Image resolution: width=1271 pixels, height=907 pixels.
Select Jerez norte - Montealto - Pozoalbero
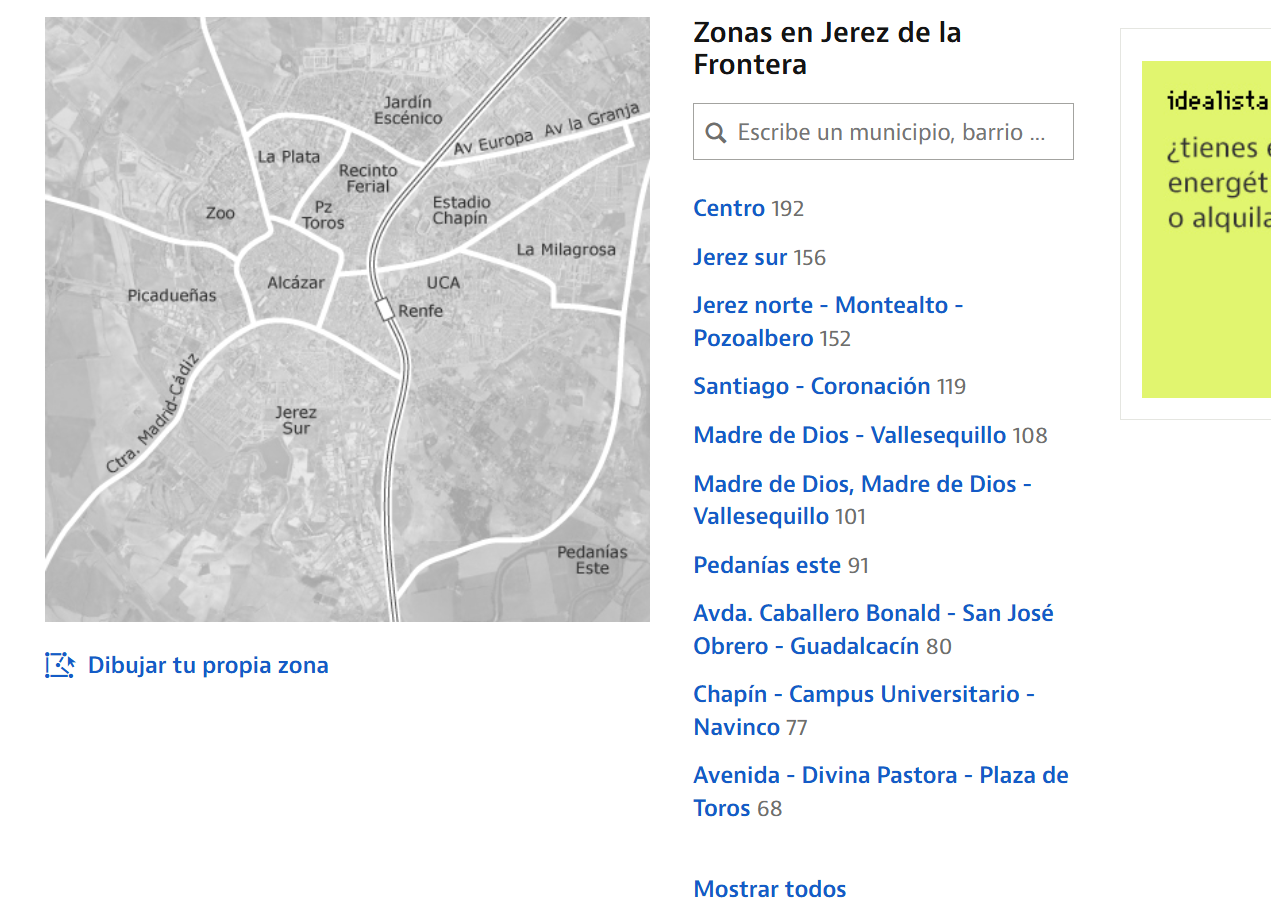(827, 306)
